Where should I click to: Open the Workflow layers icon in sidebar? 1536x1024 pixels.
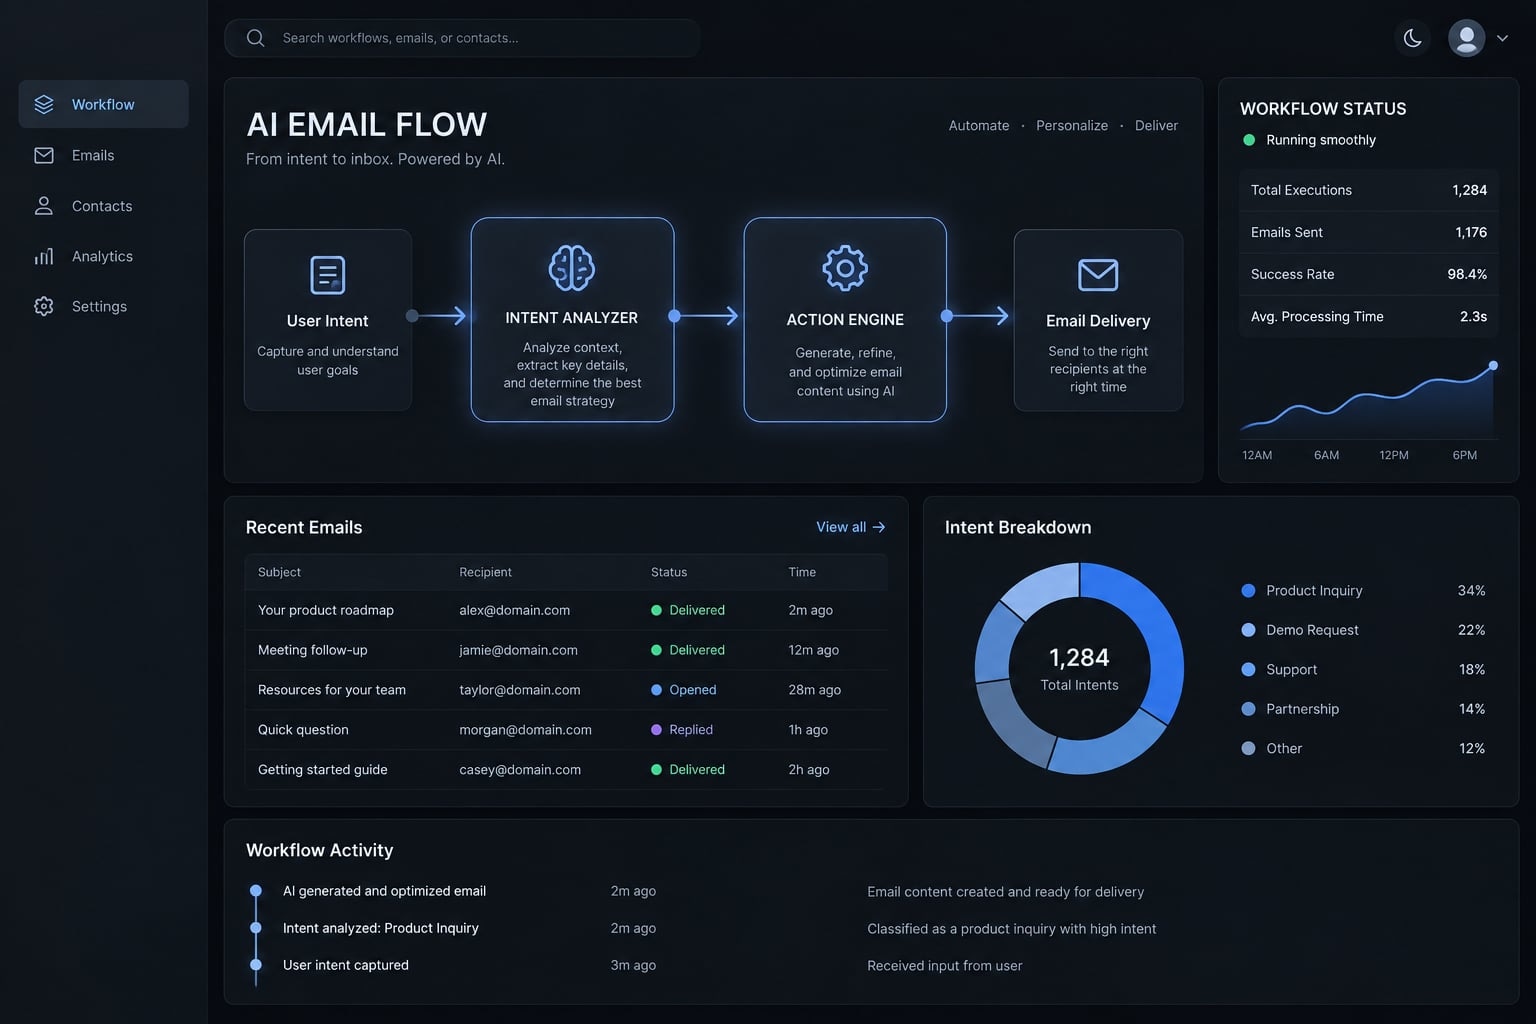coord(44,104)
